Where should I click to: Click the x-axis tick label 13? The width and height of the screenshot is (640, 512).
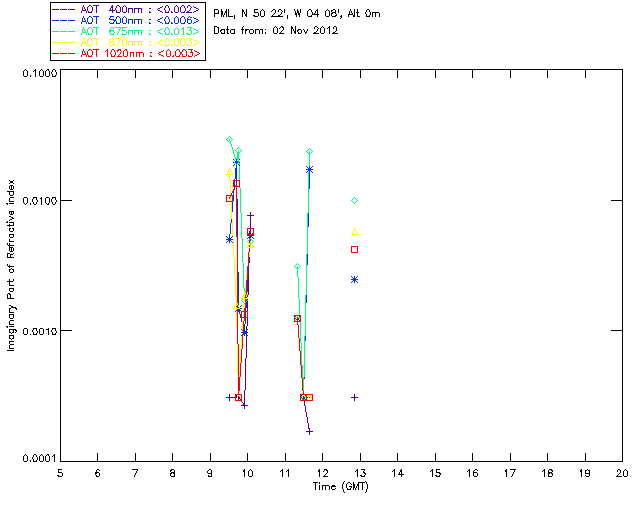(360, 473)
